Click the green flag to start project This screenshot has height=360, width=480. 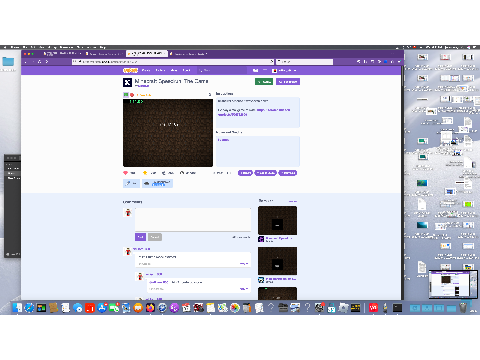[x=126, y=95]
